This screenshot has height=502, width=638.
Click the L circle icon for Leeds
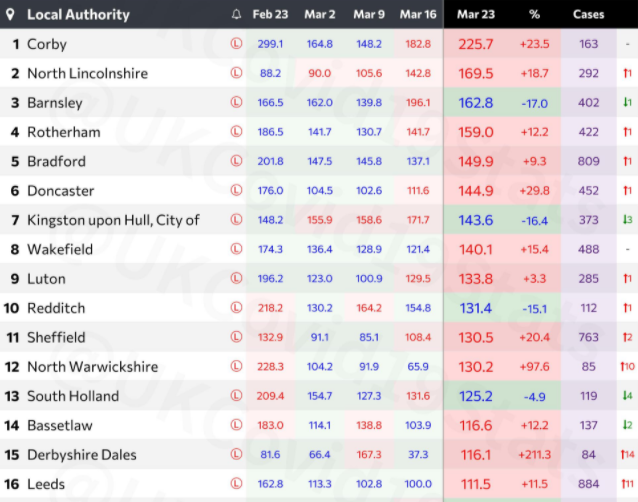[x=236, y=484]
